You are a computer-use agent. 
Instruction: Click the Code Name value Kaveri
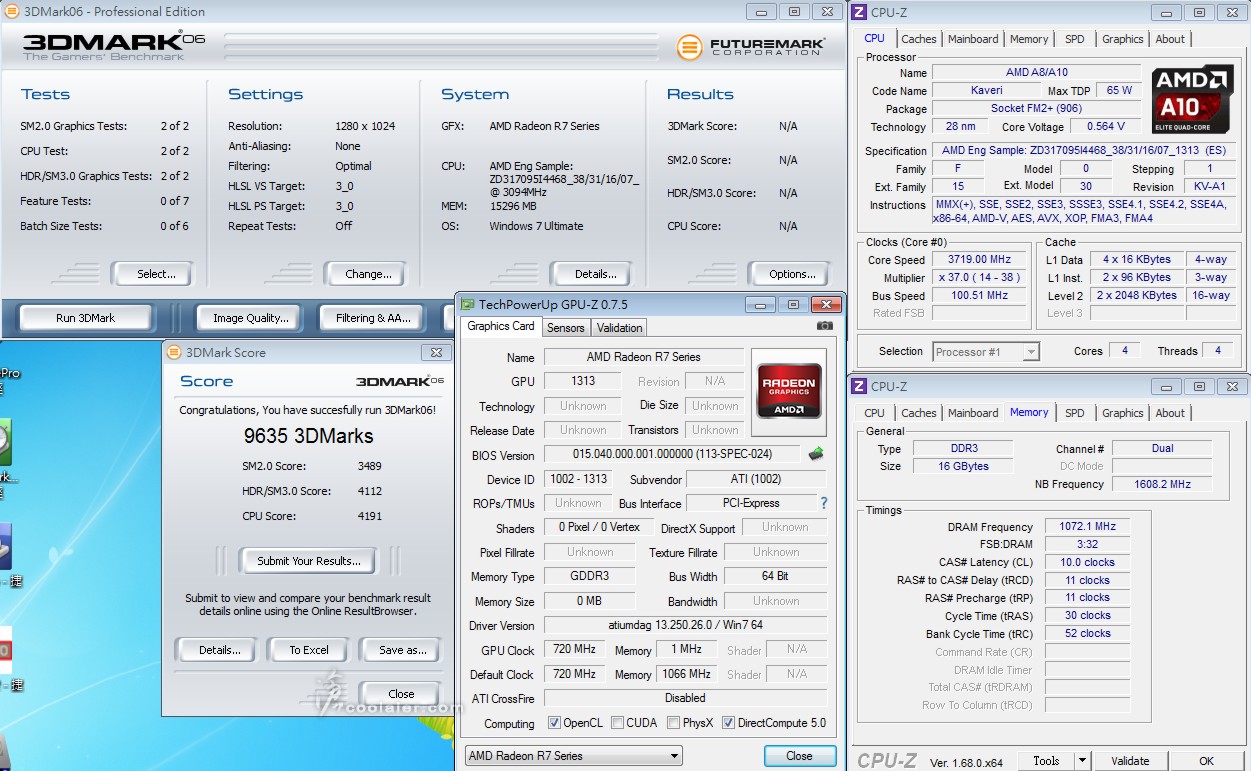click(x=986, y=90)
